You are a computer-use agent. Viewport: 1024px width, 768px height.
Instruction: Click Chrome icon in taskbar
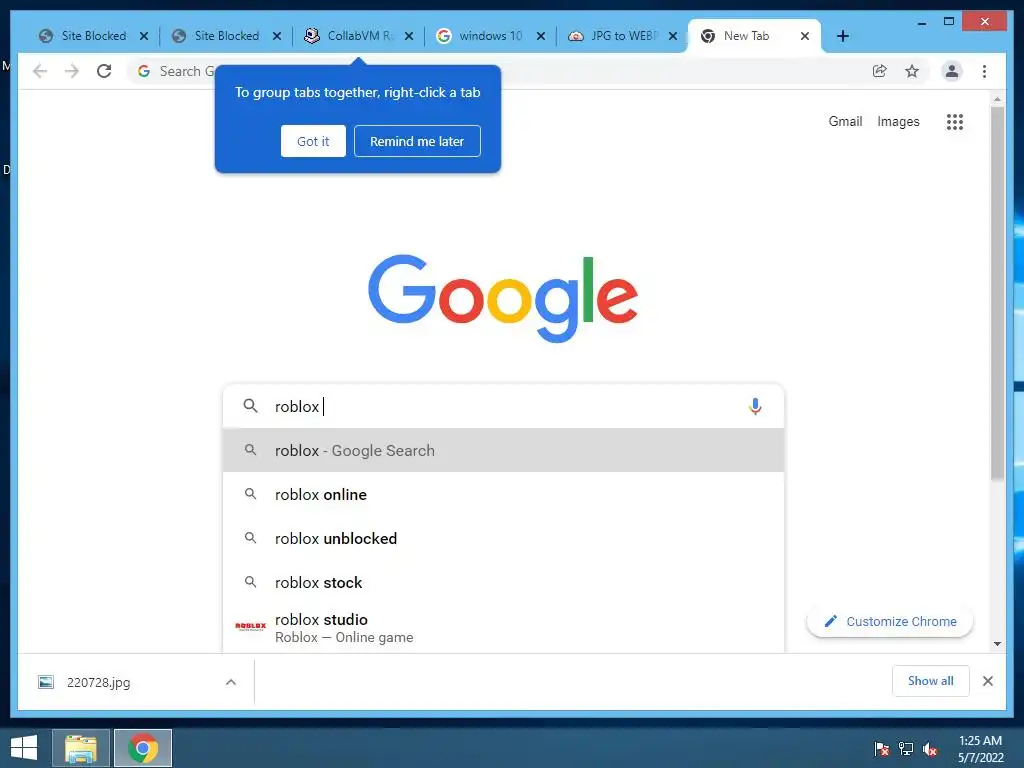pos(143,748)
